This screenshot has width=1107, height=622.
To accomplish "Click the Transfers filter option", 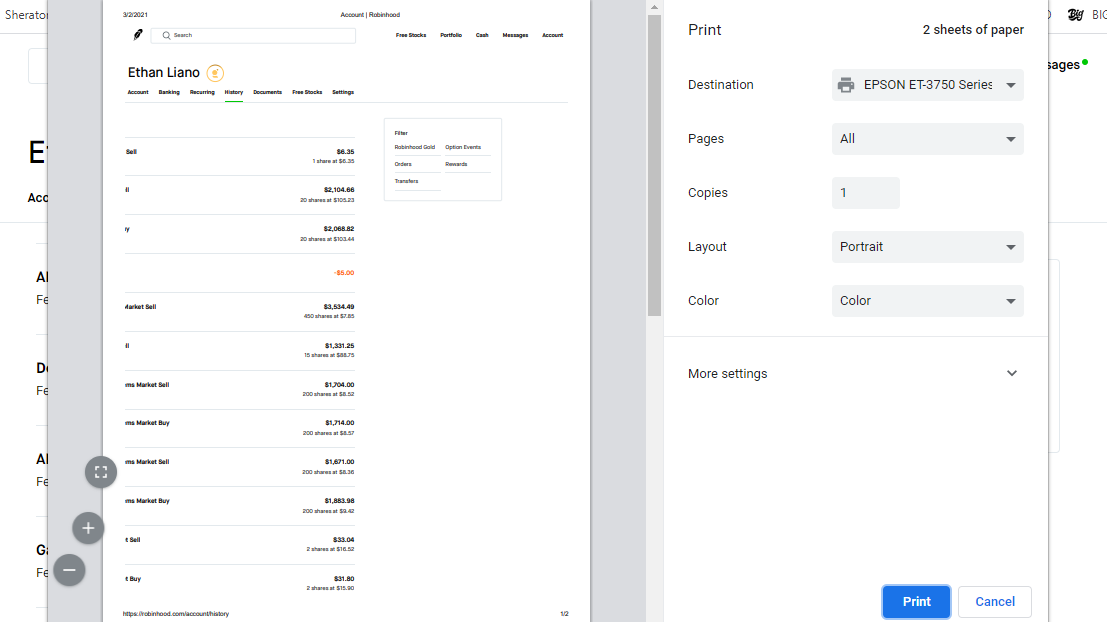I will 407,181.
